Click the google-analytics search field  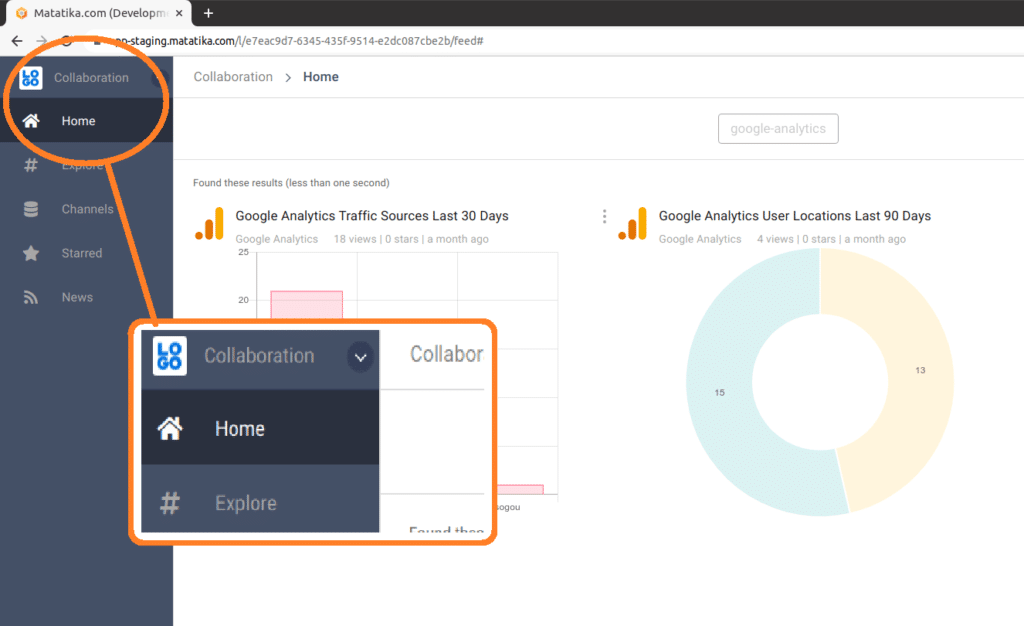[778, 129]
